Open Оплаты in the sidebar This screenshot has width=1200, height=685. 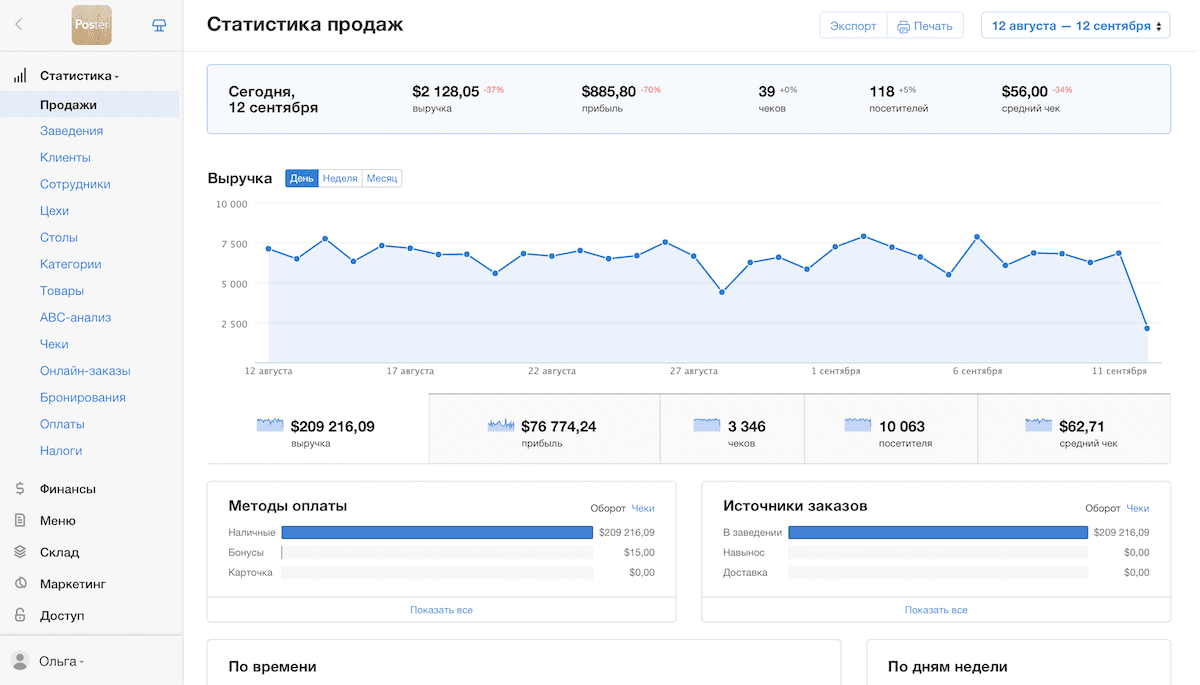point(62,424)
